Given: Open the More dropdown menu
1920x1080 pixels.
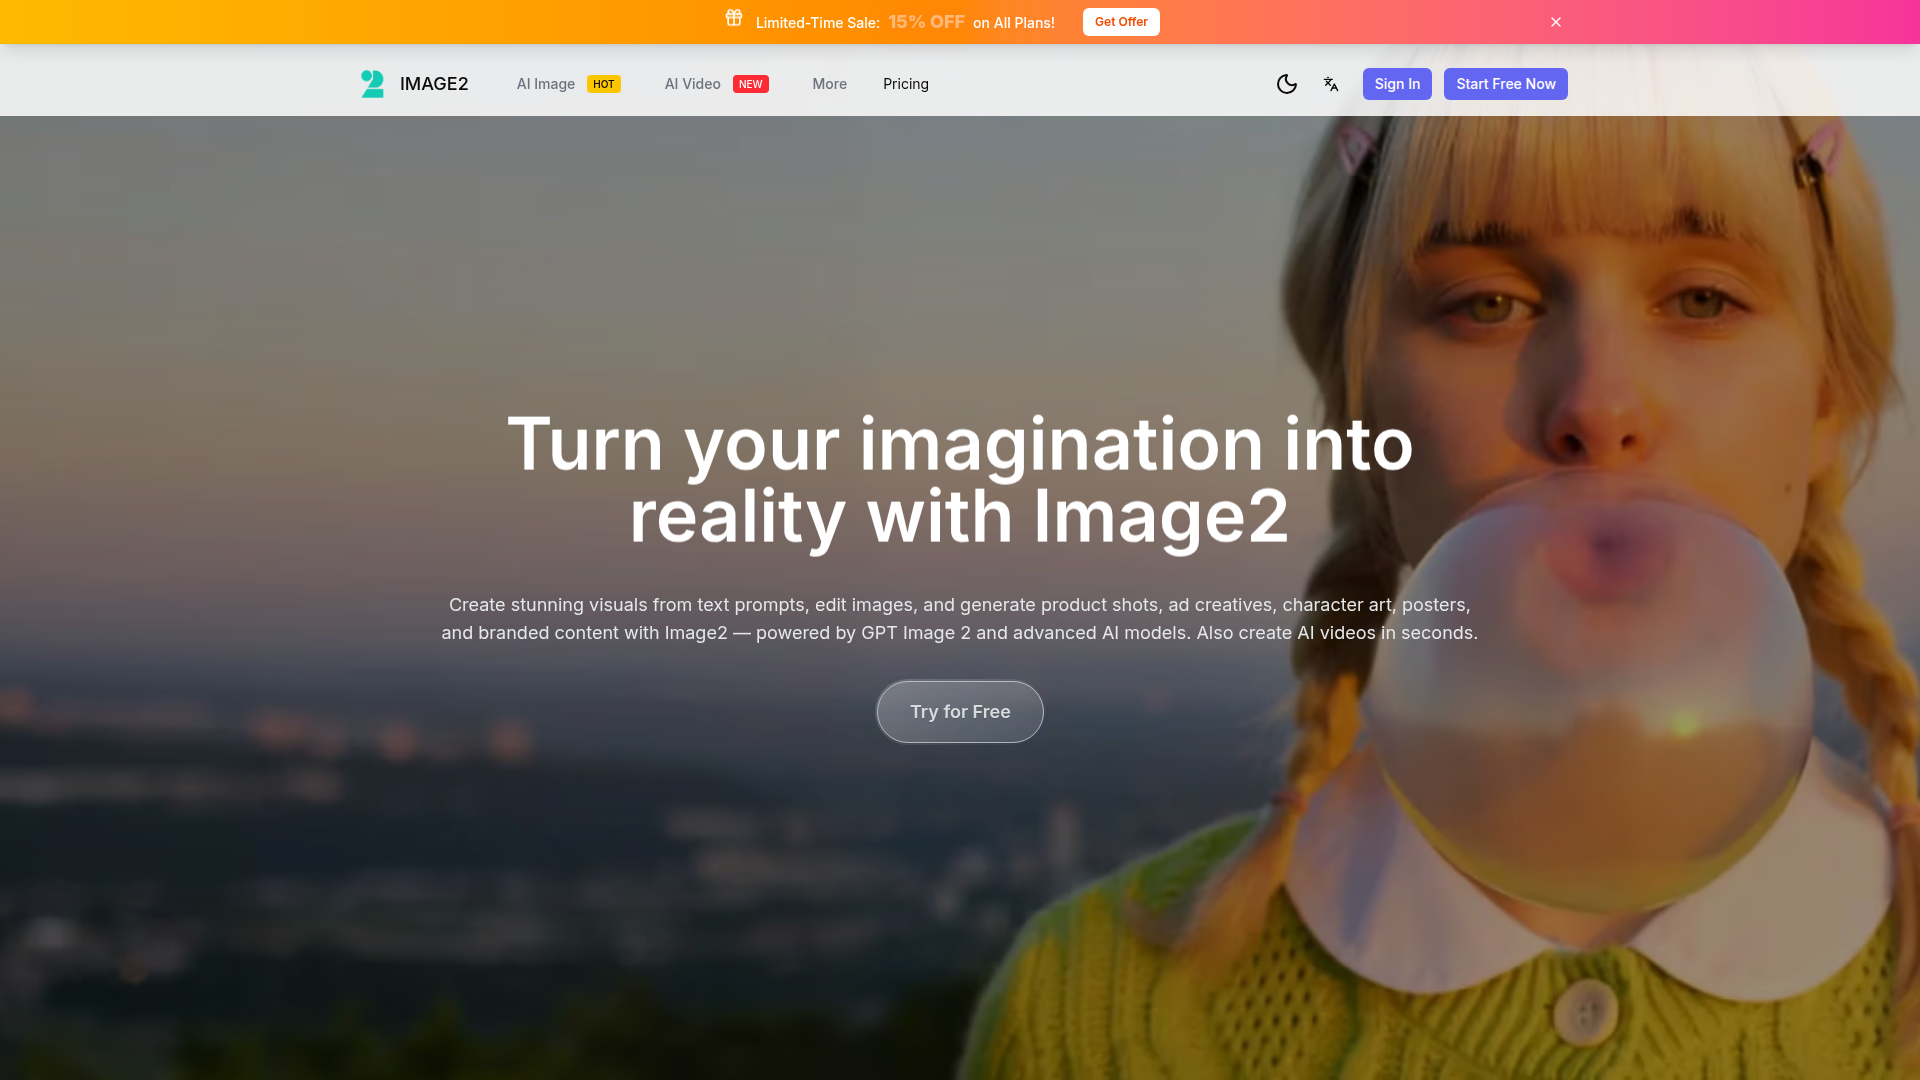Looking at the screenshot, I should (x=829, y=84).
